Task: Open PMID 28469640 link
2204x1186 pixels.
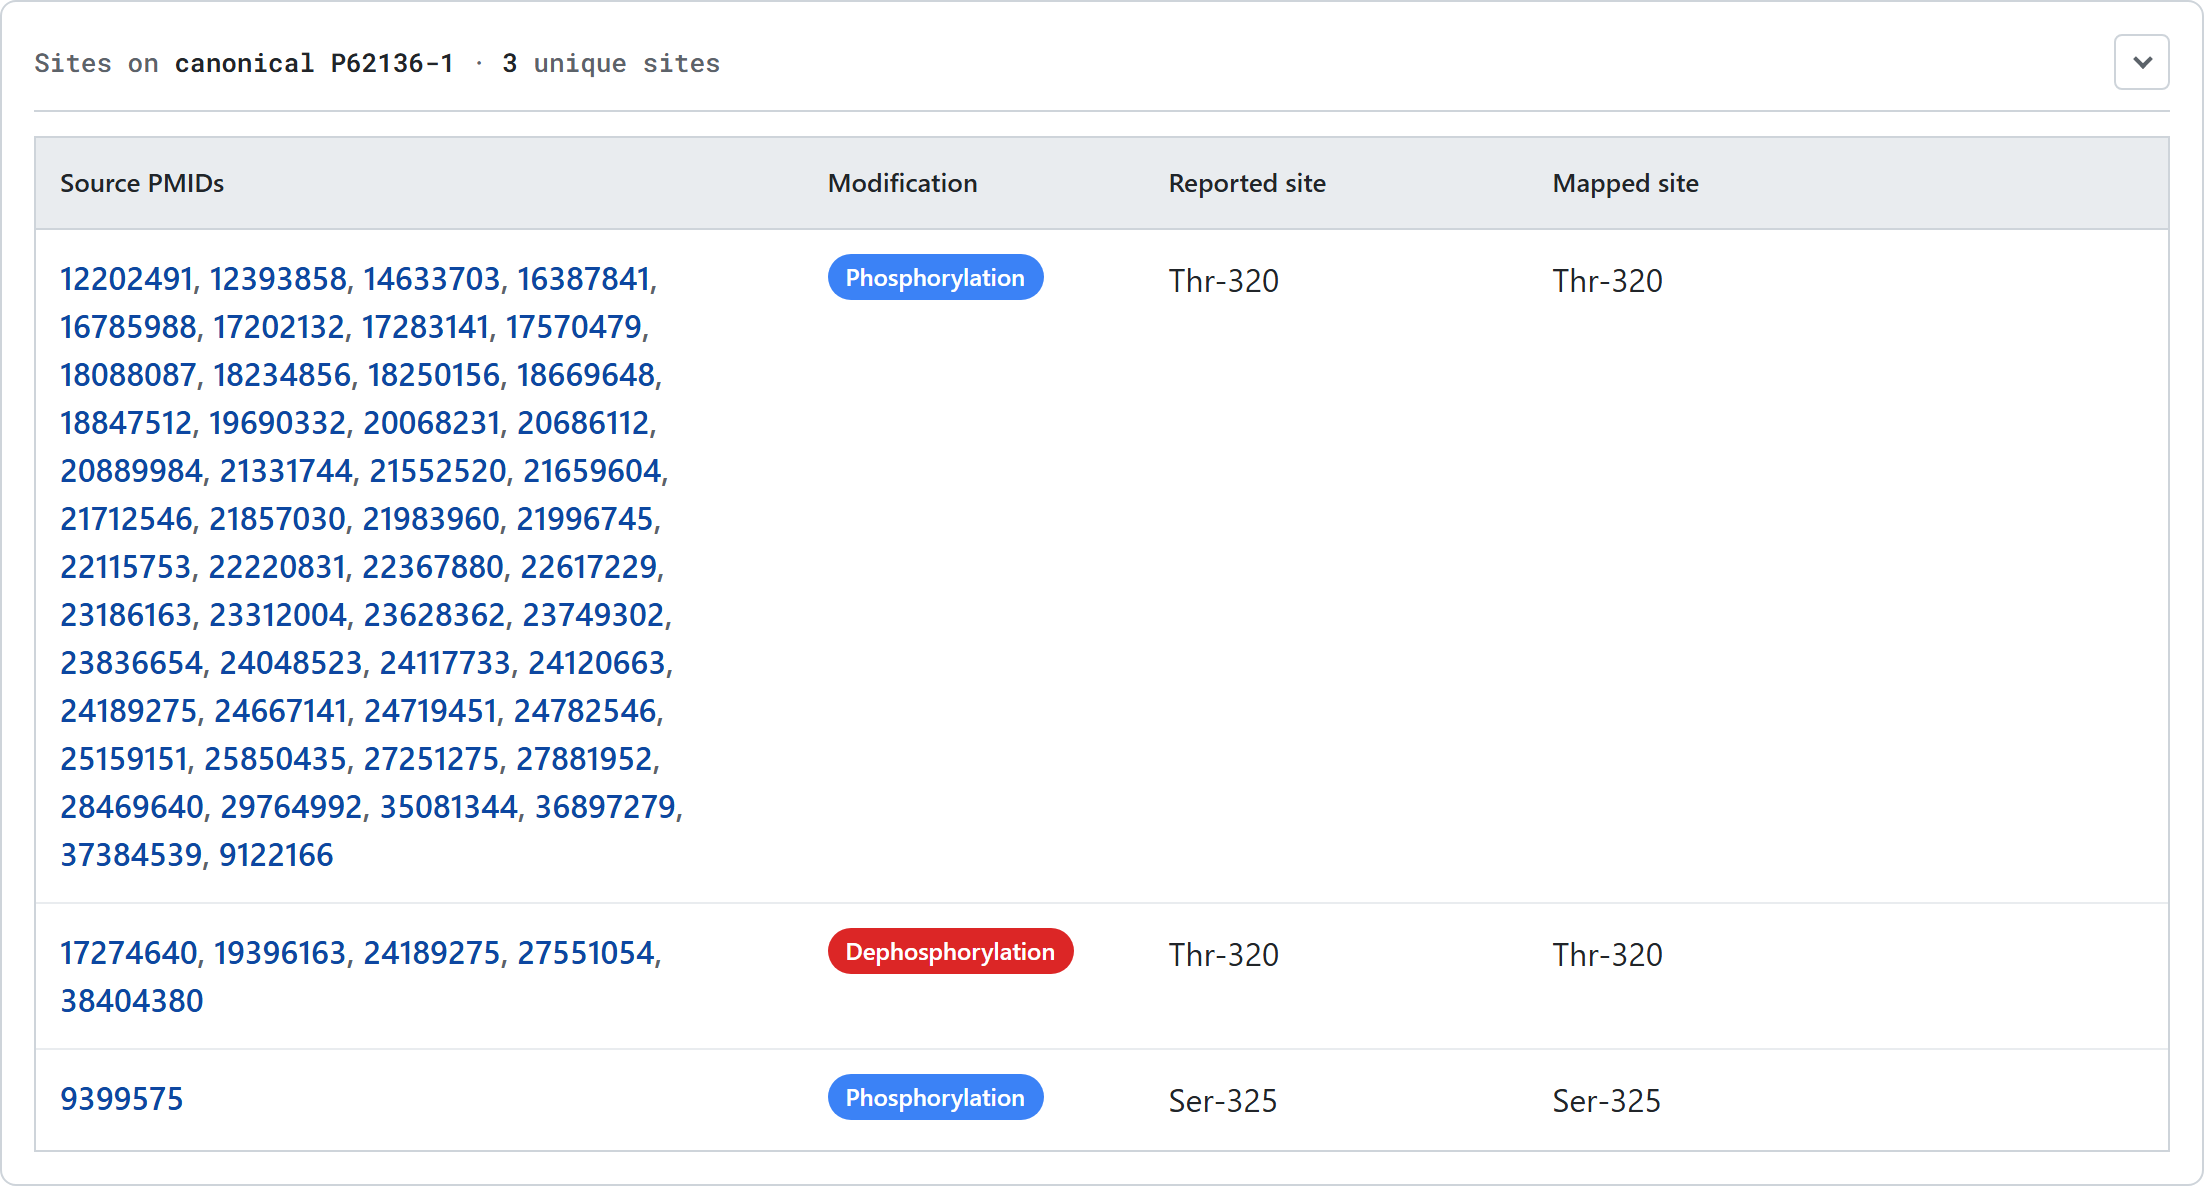Action: pos(132,807)
